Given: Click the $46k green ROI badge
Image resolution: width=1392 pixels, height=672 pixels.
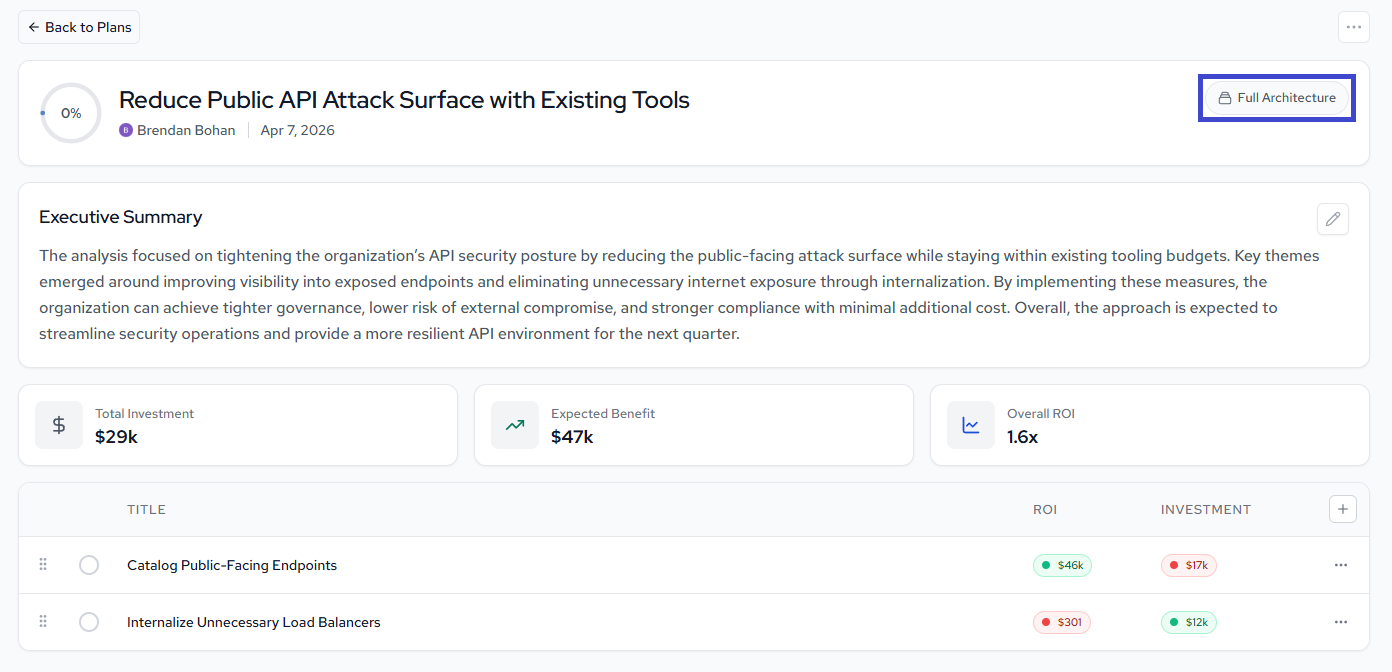Looking at the screenshot, I should pos(1062,565).
